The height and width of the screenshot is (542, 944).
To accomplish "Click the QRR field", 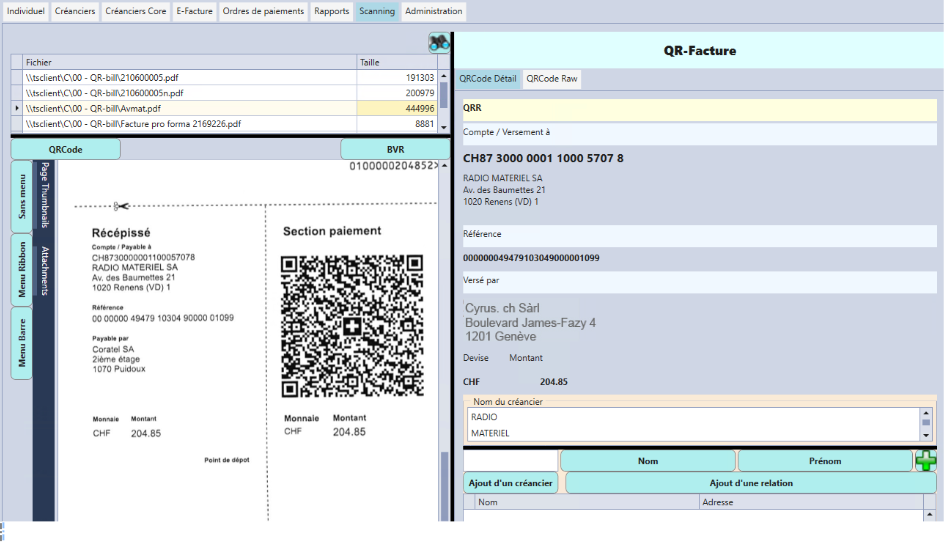I will click(700, 108).
